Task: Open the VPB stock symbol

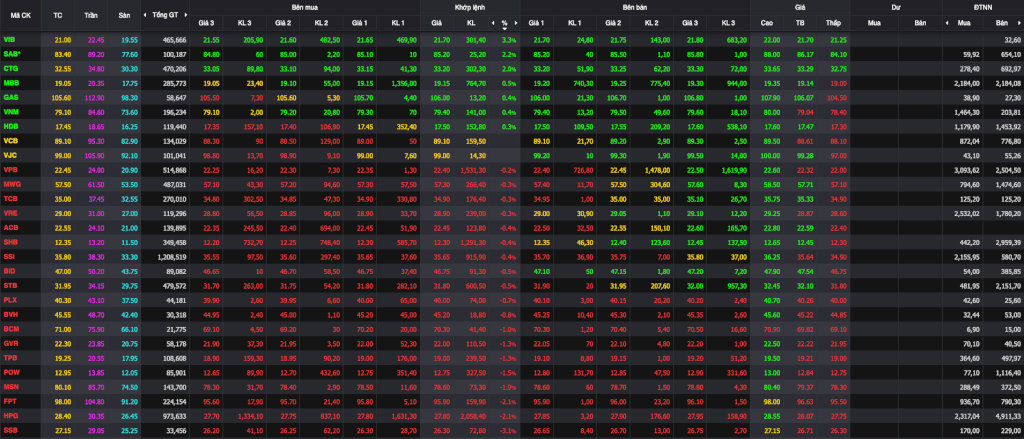Action: (x=10, y=169)
